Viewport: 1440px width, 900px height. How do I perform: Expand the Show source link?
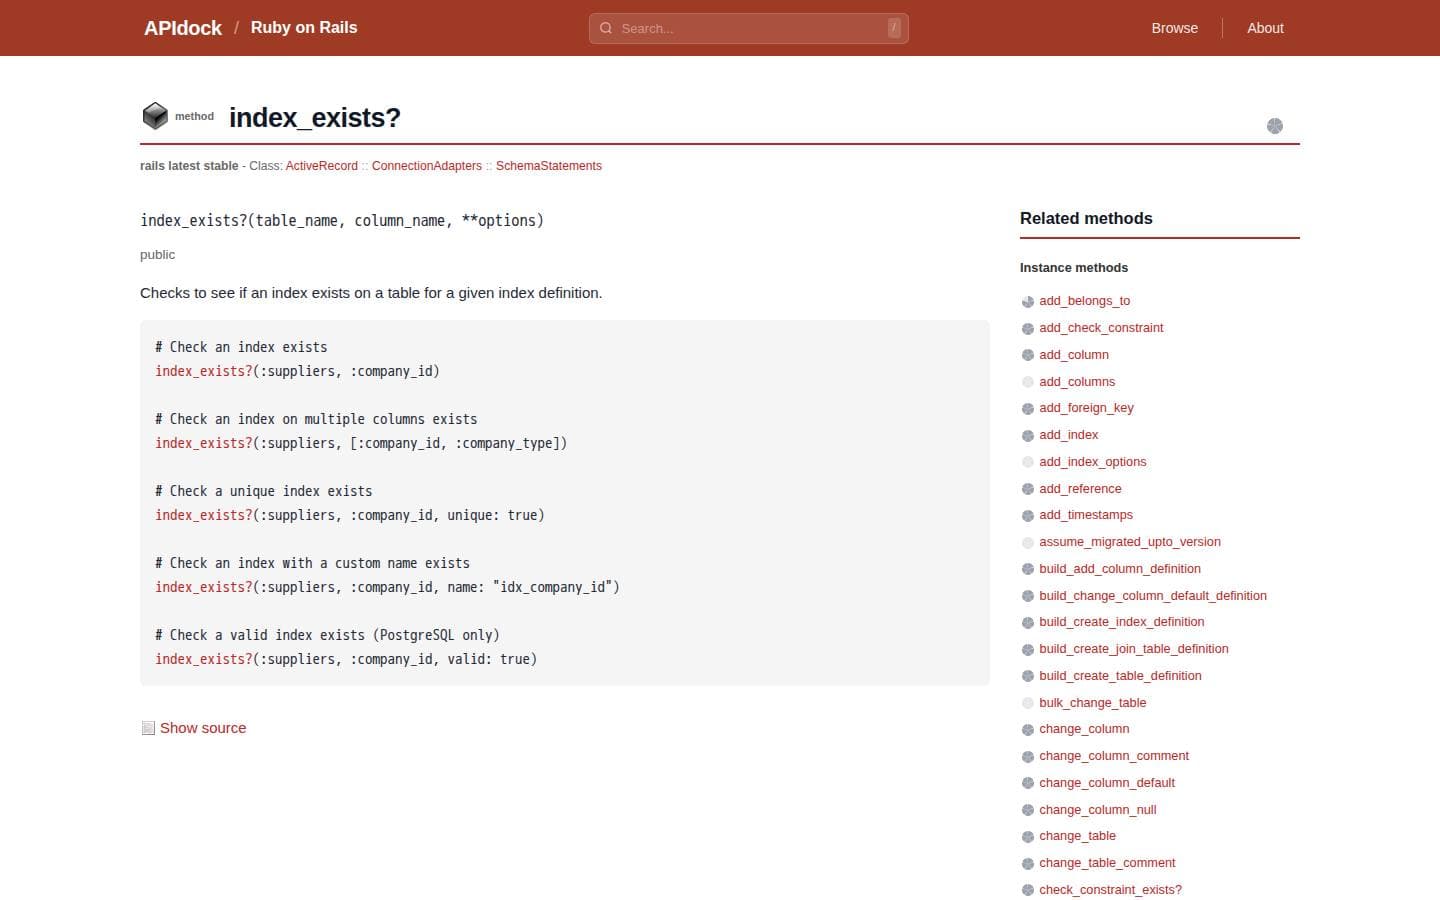203,728
